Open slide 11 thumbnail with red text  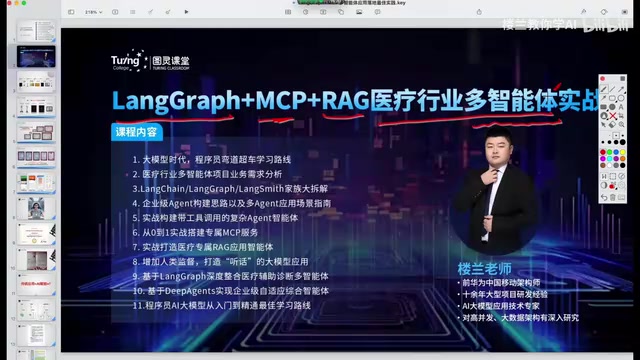36,284
